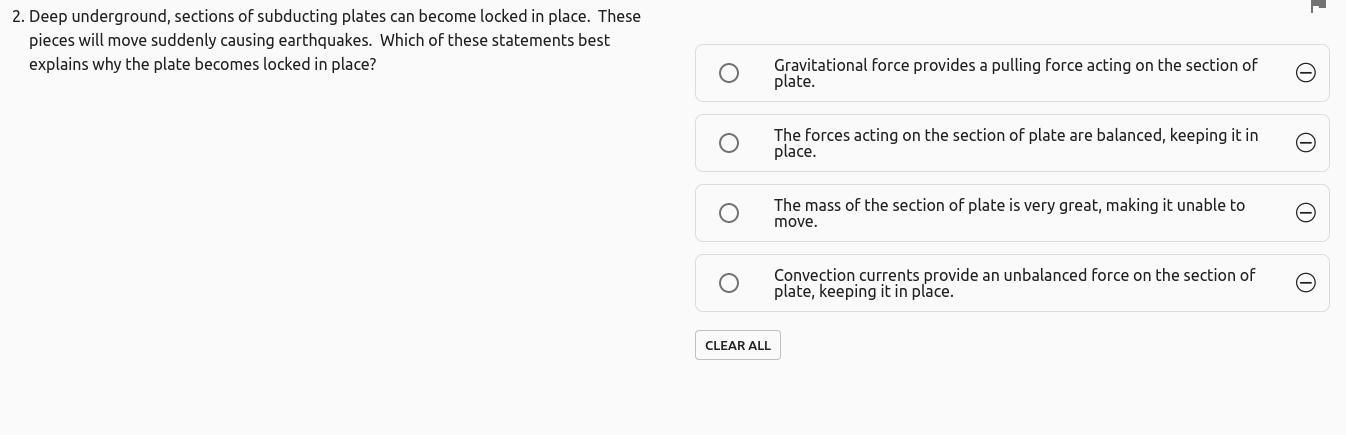Click the question 2 prompt text
1346x435 pixels.
[x=320, y=41]
